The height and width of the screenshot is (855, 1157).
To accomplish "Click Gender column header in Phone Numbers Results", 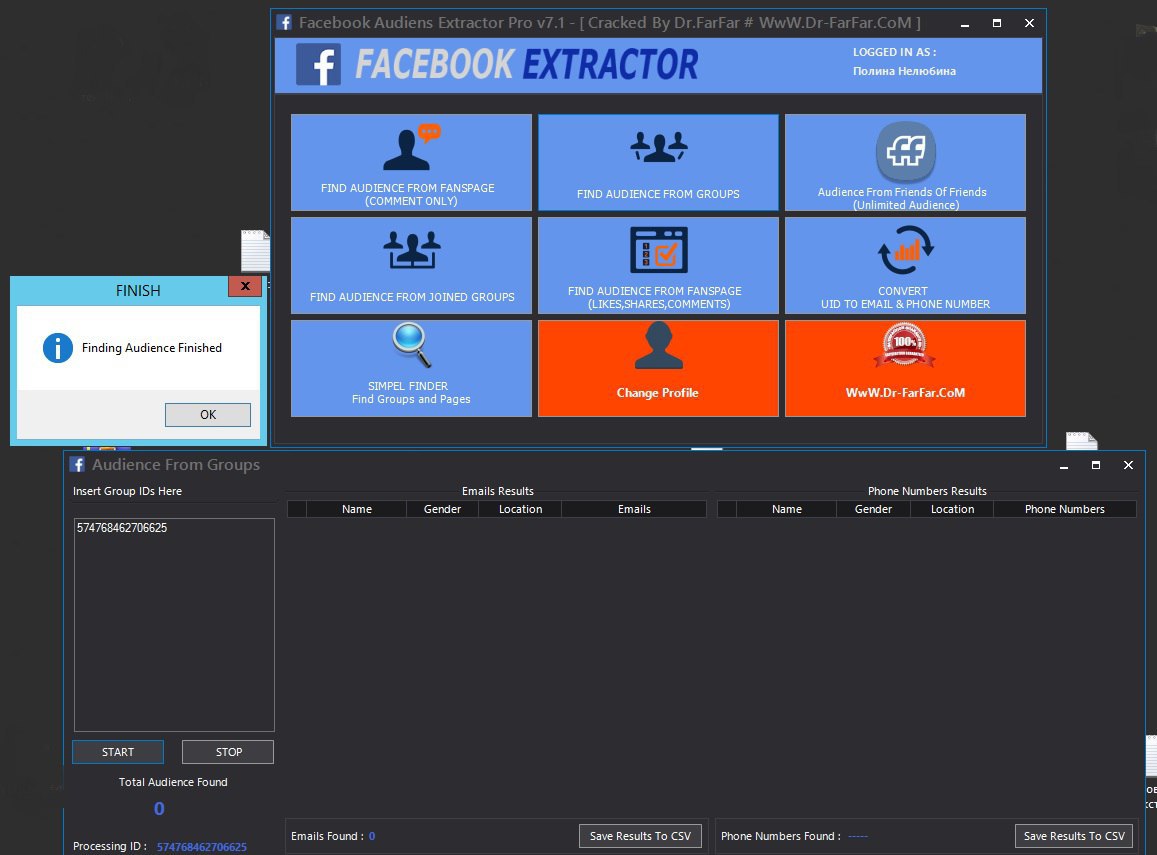I will 874,509.
